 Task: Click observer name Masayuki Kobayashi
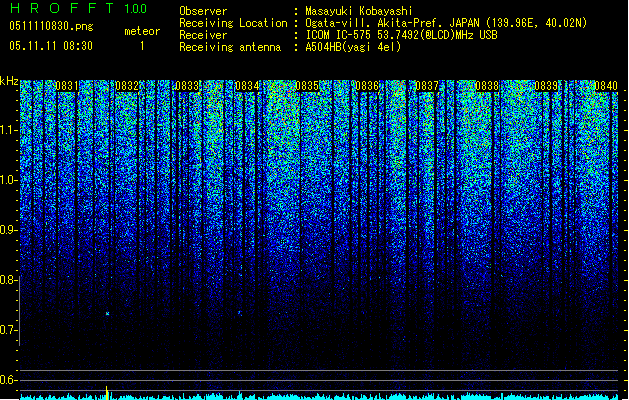click(359, 11)
